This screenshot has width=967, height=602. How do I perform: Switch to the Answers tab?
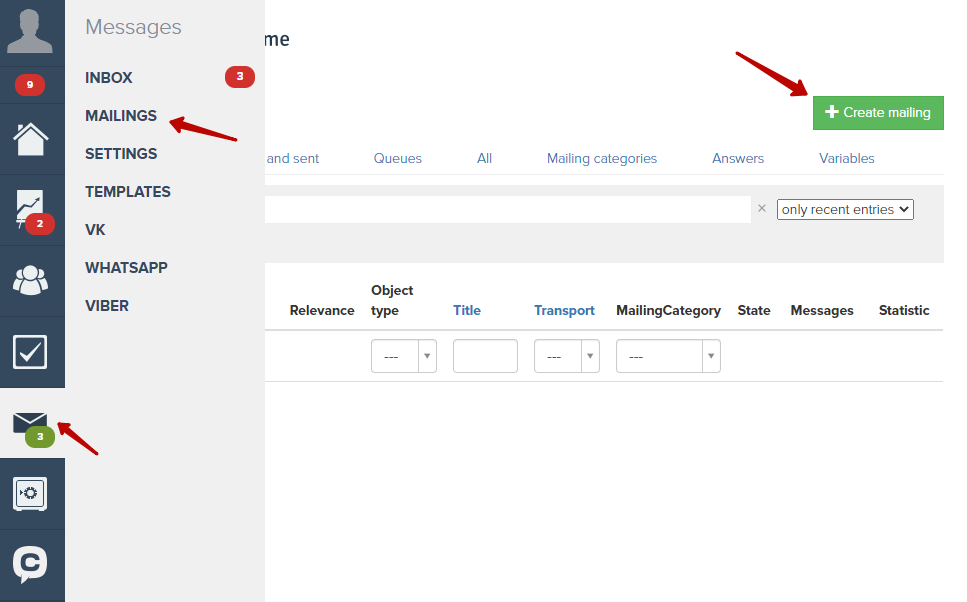pyautogui.click(x=738, y=159)
